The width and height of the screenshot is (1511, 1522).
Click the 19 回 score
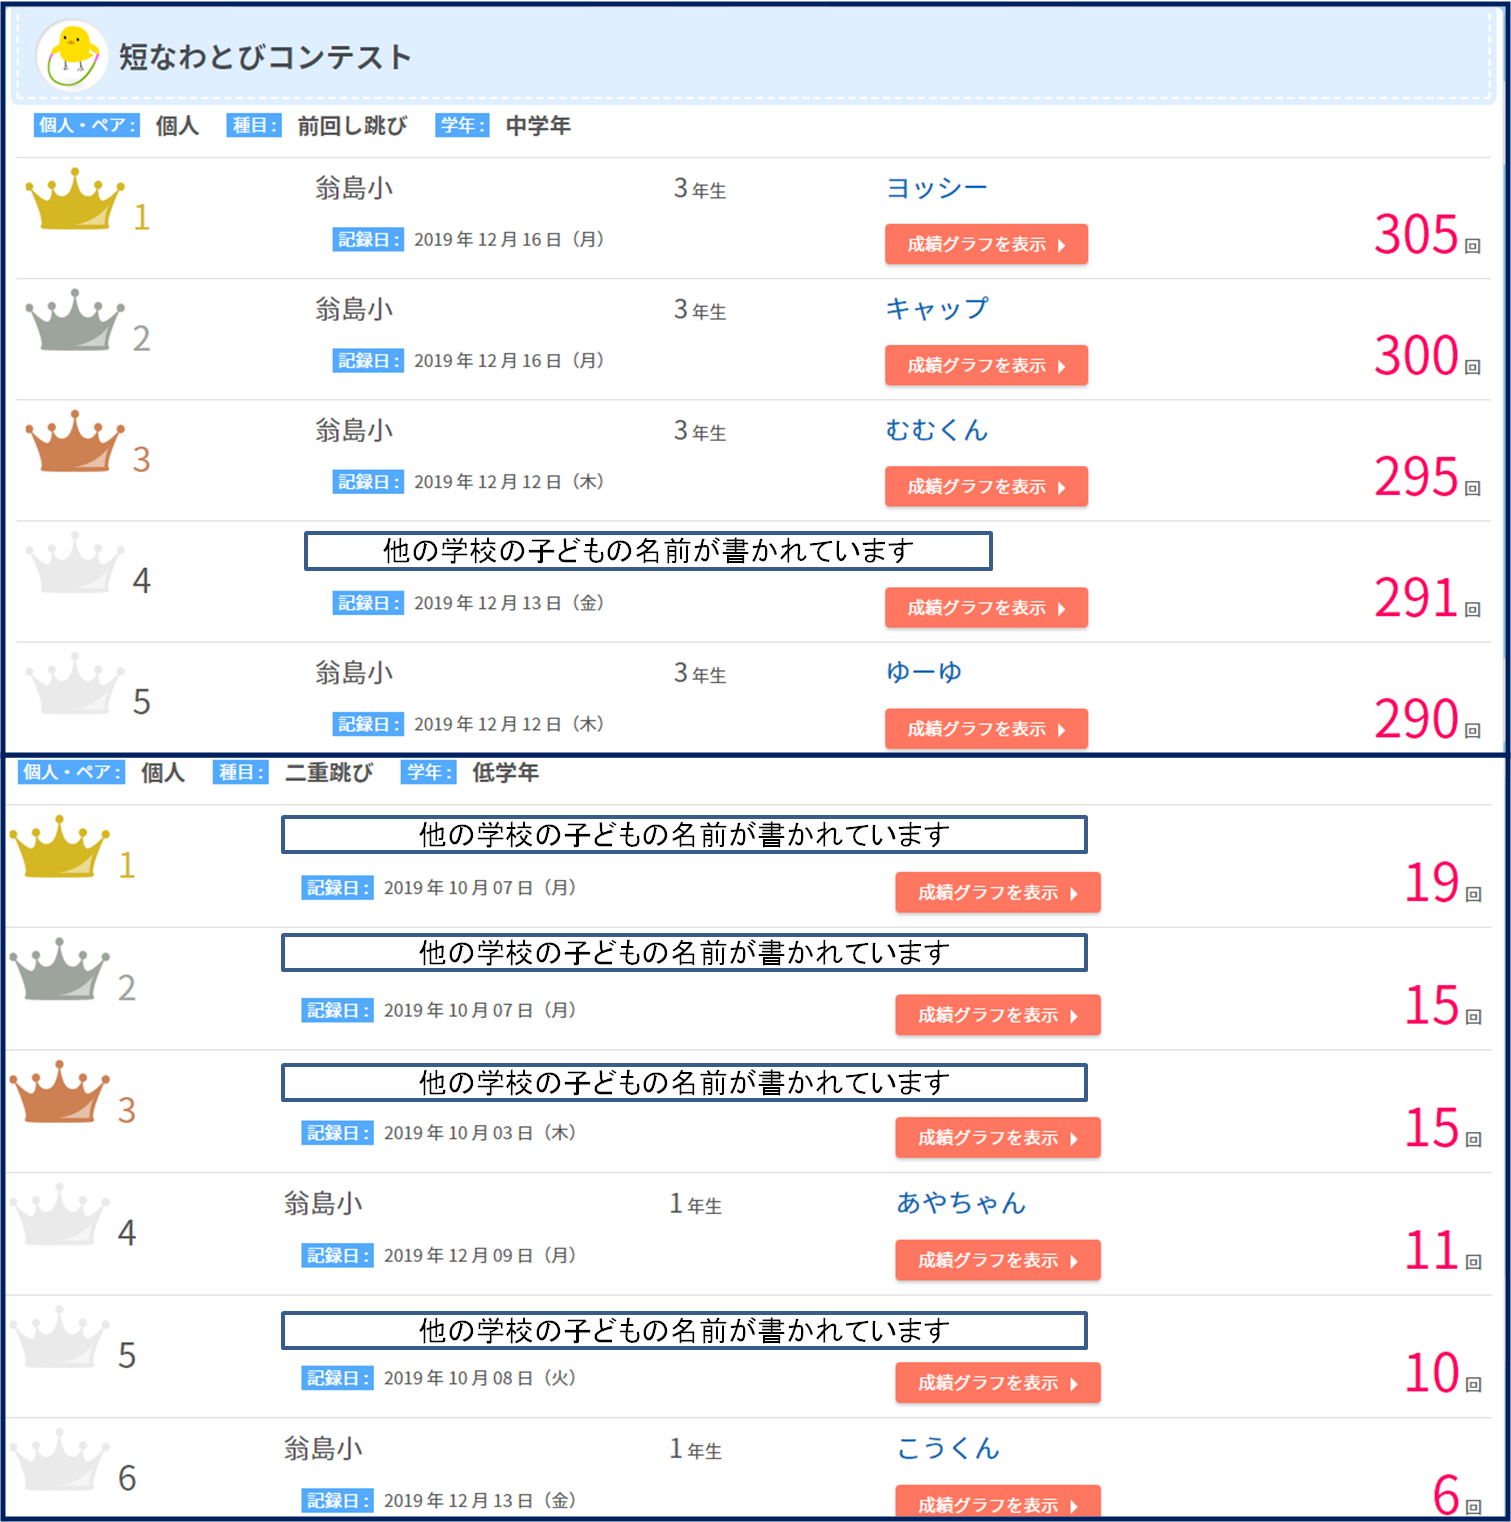[x=1443, y=883]
